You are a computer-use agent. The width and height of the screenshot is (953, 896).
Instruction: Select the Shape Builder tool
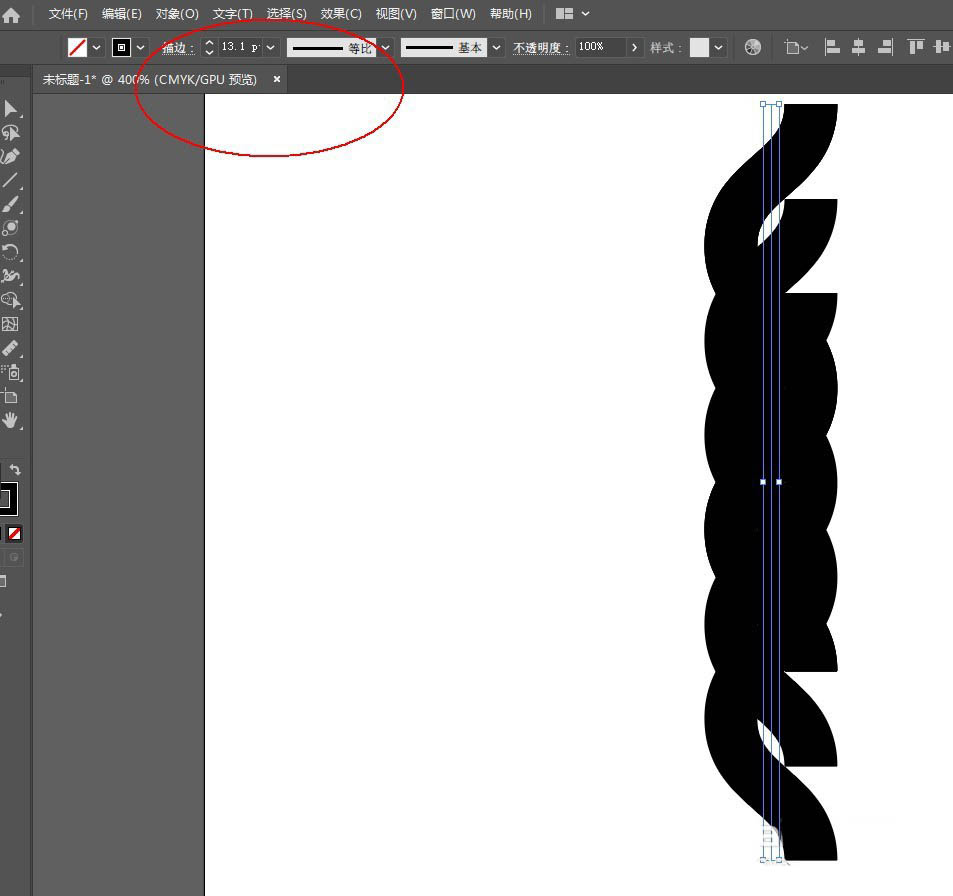[x=10, y=300]
